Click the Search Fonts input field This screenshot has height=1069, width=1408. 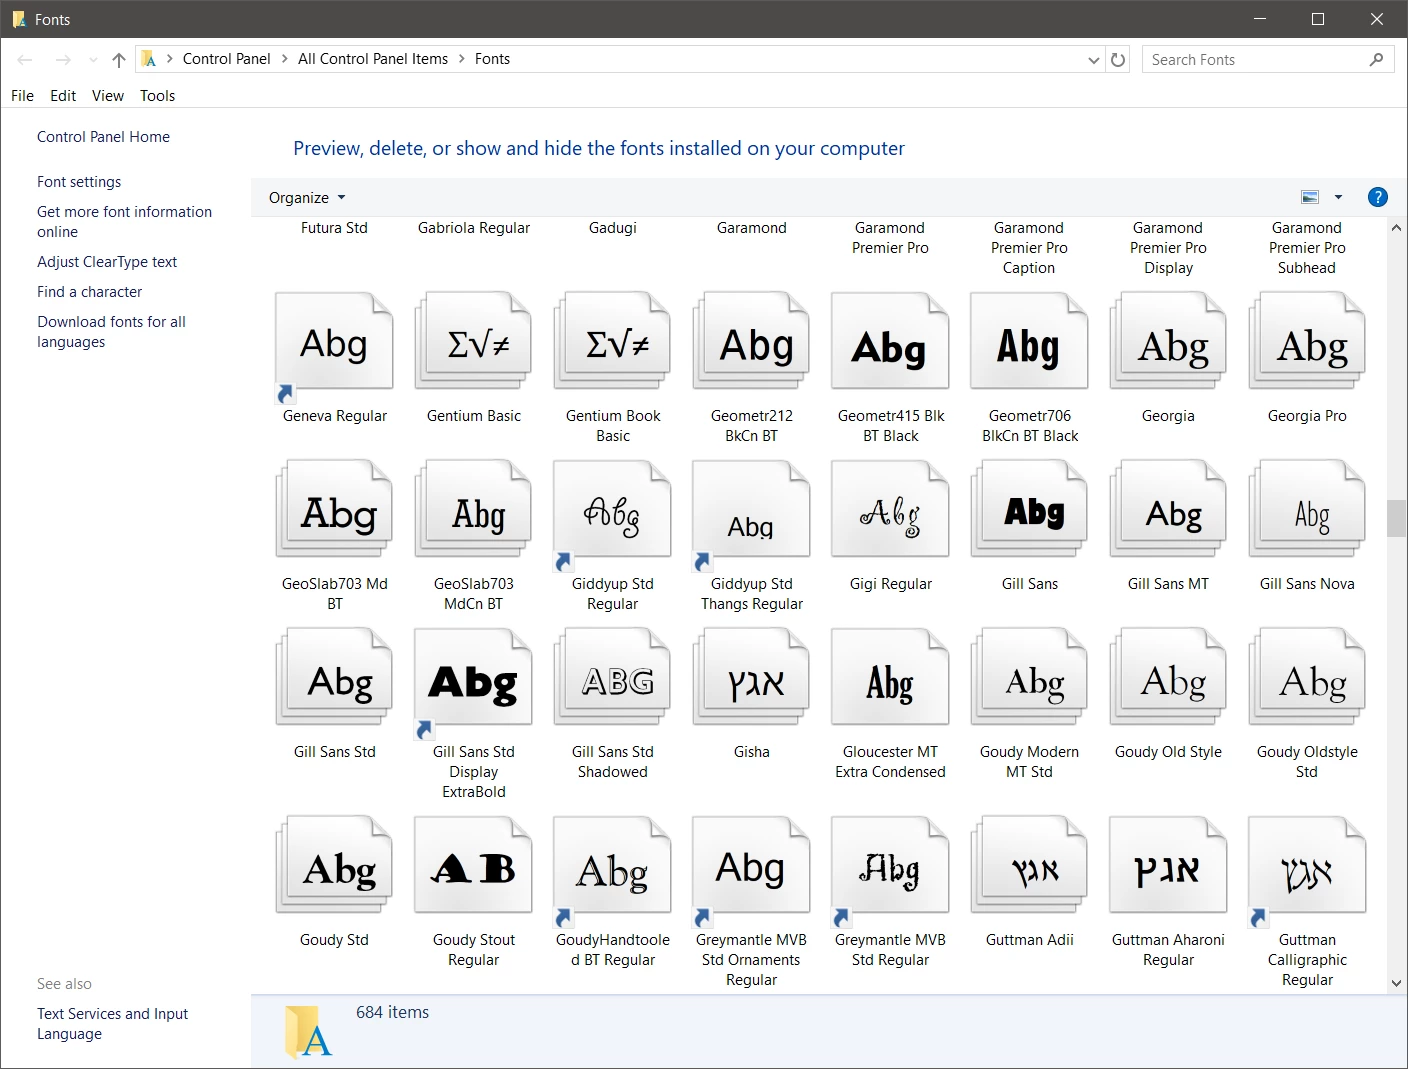point(1255,60)
